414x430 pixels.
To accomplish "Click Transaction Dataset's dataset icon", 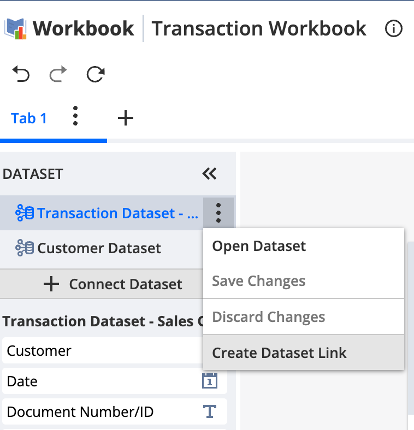I will (24, 213).
